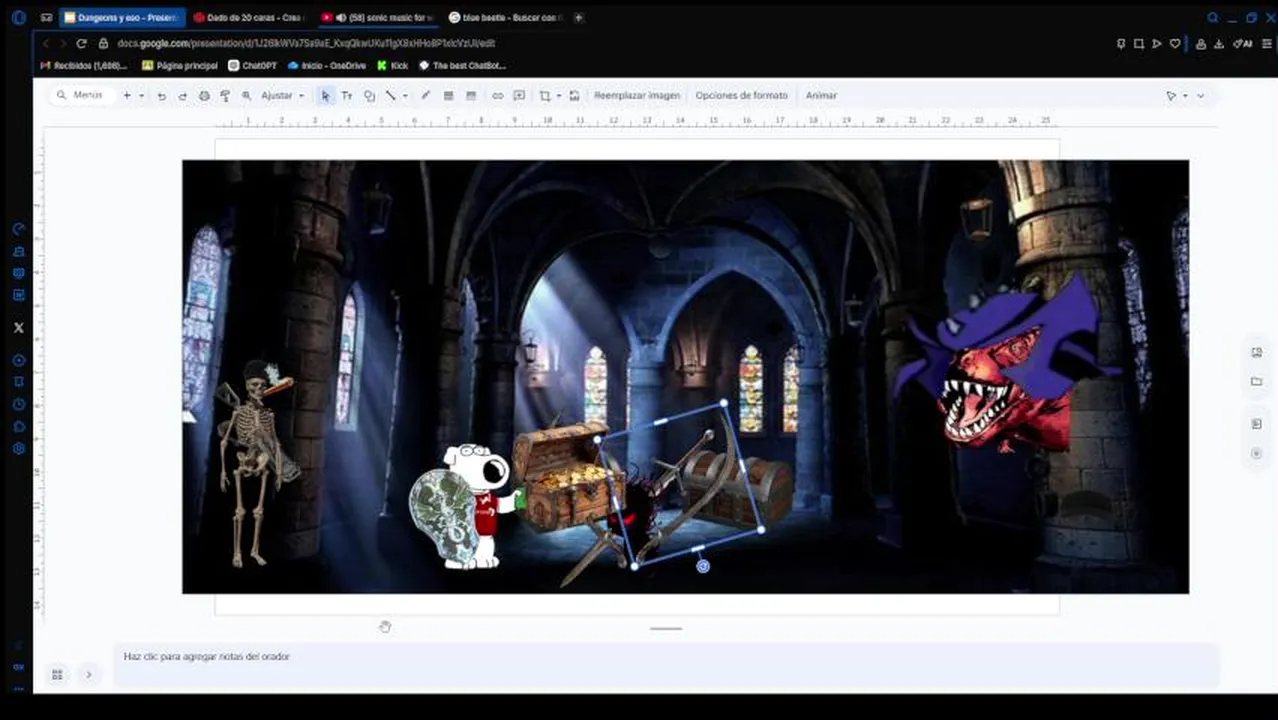Screen dimensions: 1278x720
Task: Click the browser search icon at top right
Action: tap(1213, 18)
